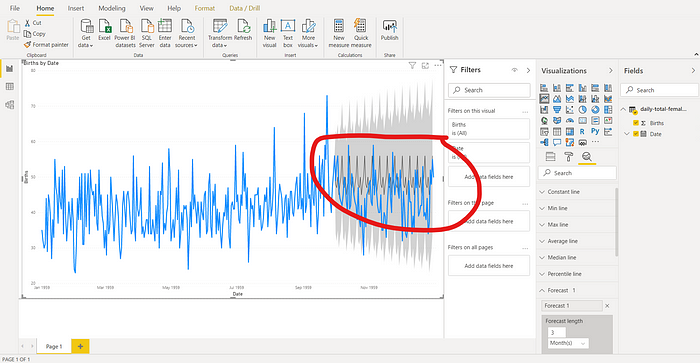Click the Format painter button
The image size is (700, 363).
(46, 45)
